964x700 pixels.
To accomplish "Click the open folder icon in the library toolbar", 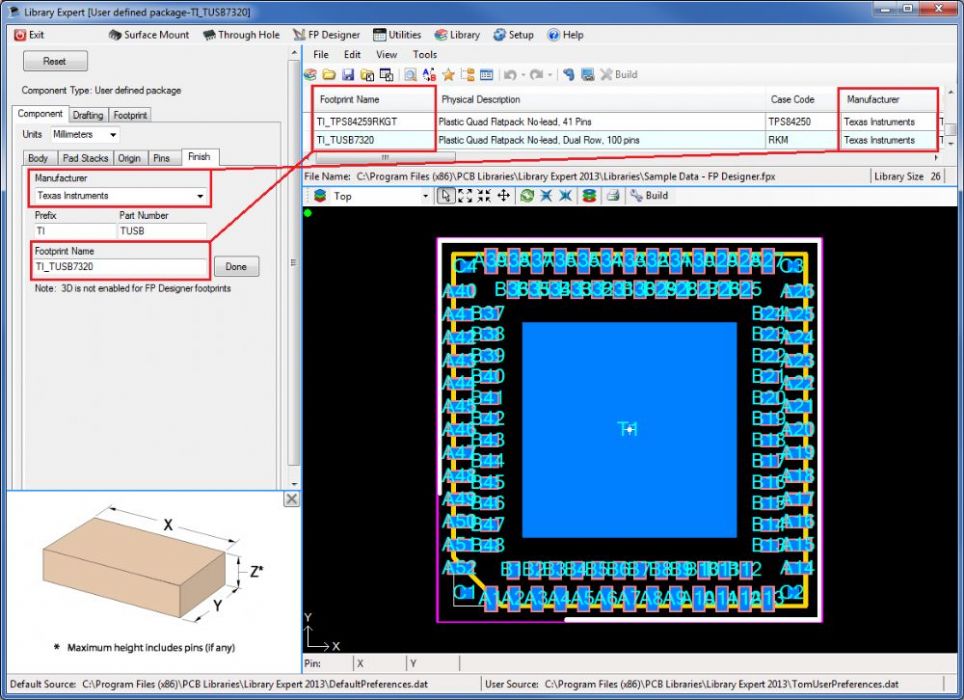I will (329, 75).
